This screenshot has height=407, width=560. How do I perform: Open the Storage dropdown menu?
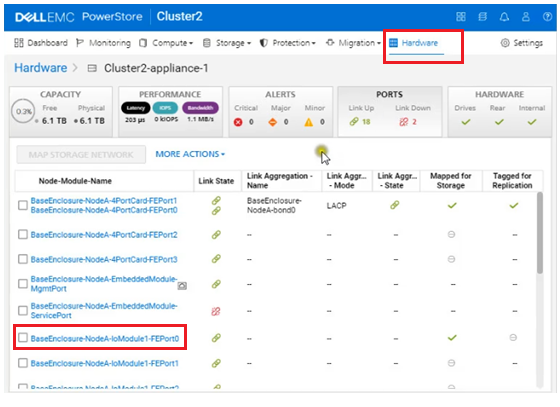pyautogui.click(x=226, y=43)
